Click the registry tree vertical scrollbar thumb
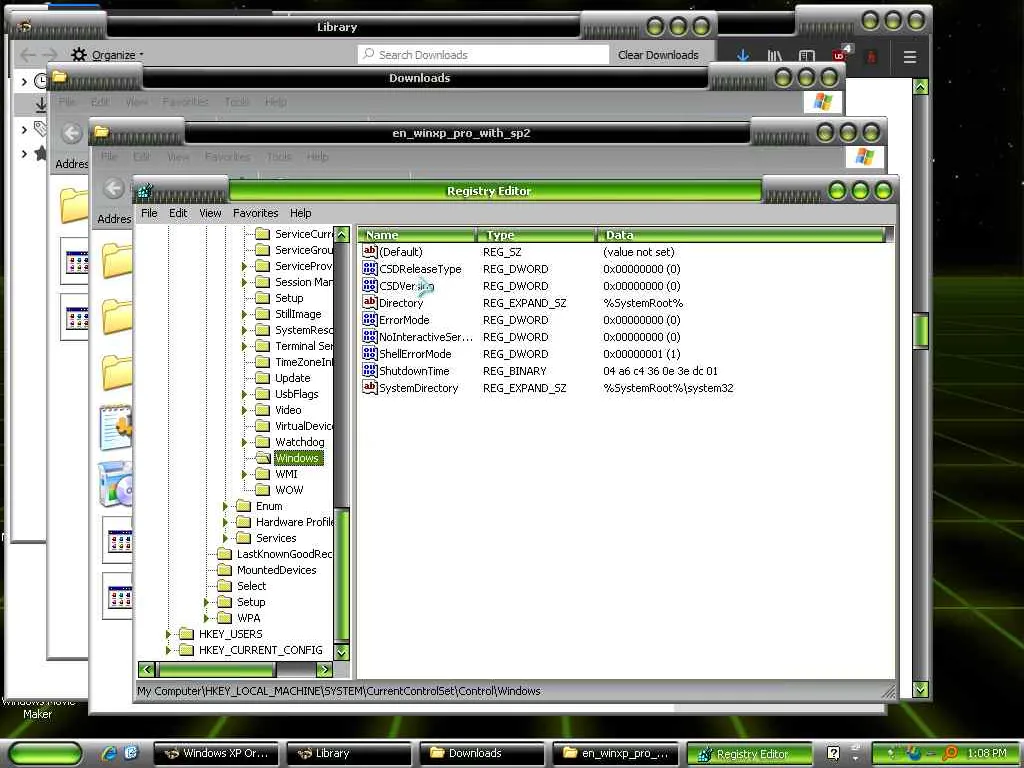Viewport: 1024px width, 768px height. [x=342, y=574]
